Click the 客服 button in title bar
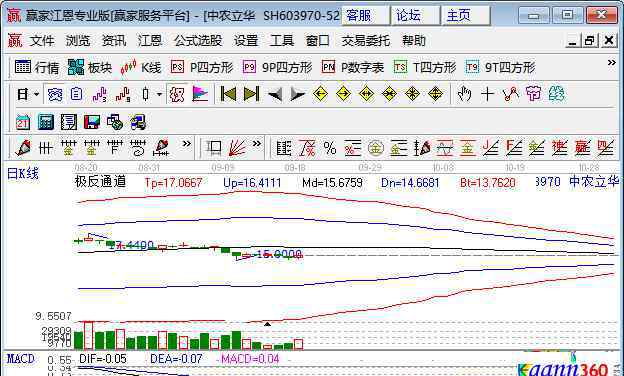The height and width of the screenshot is (376, 624). pyautogui.click(x=365, y=16)
